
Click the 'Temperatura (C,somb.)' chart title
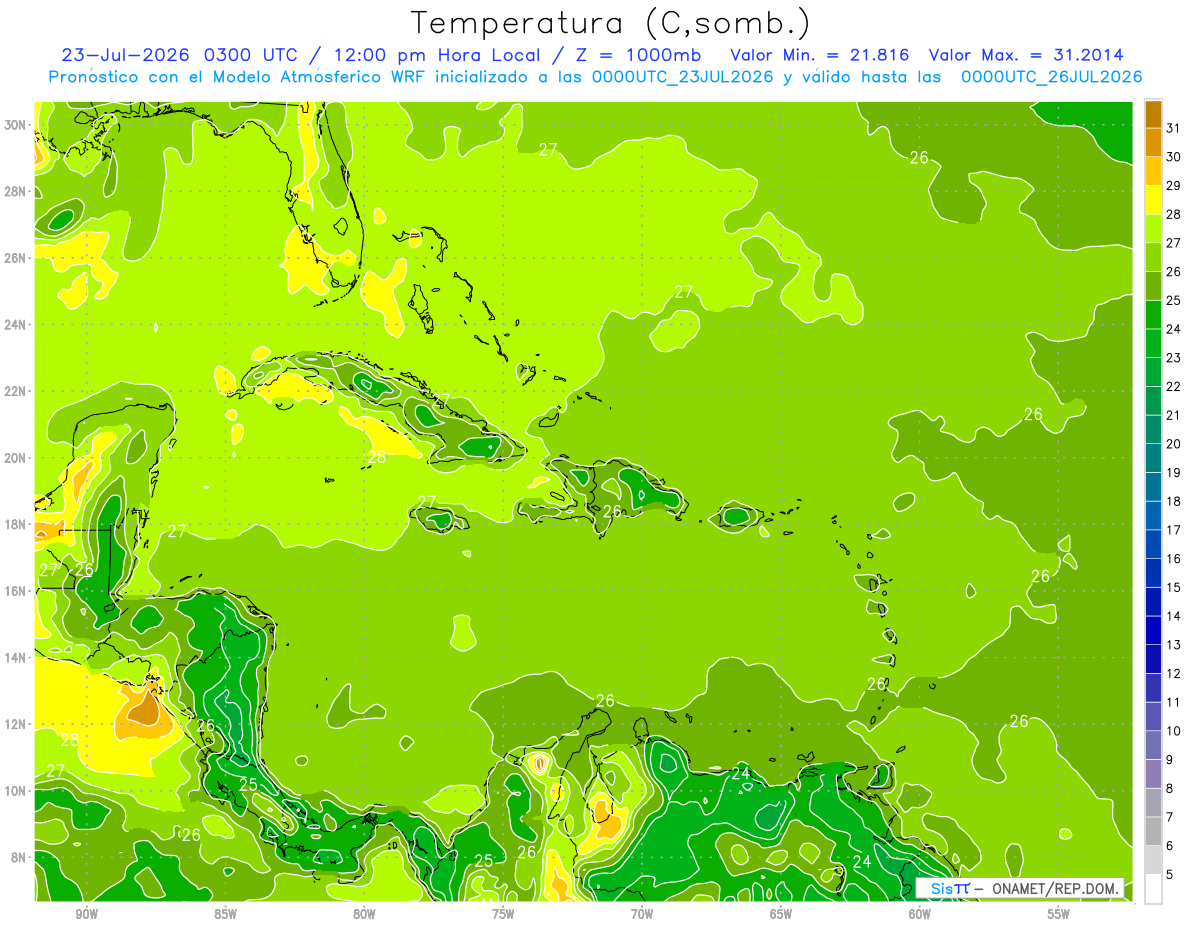click(611, 23)
